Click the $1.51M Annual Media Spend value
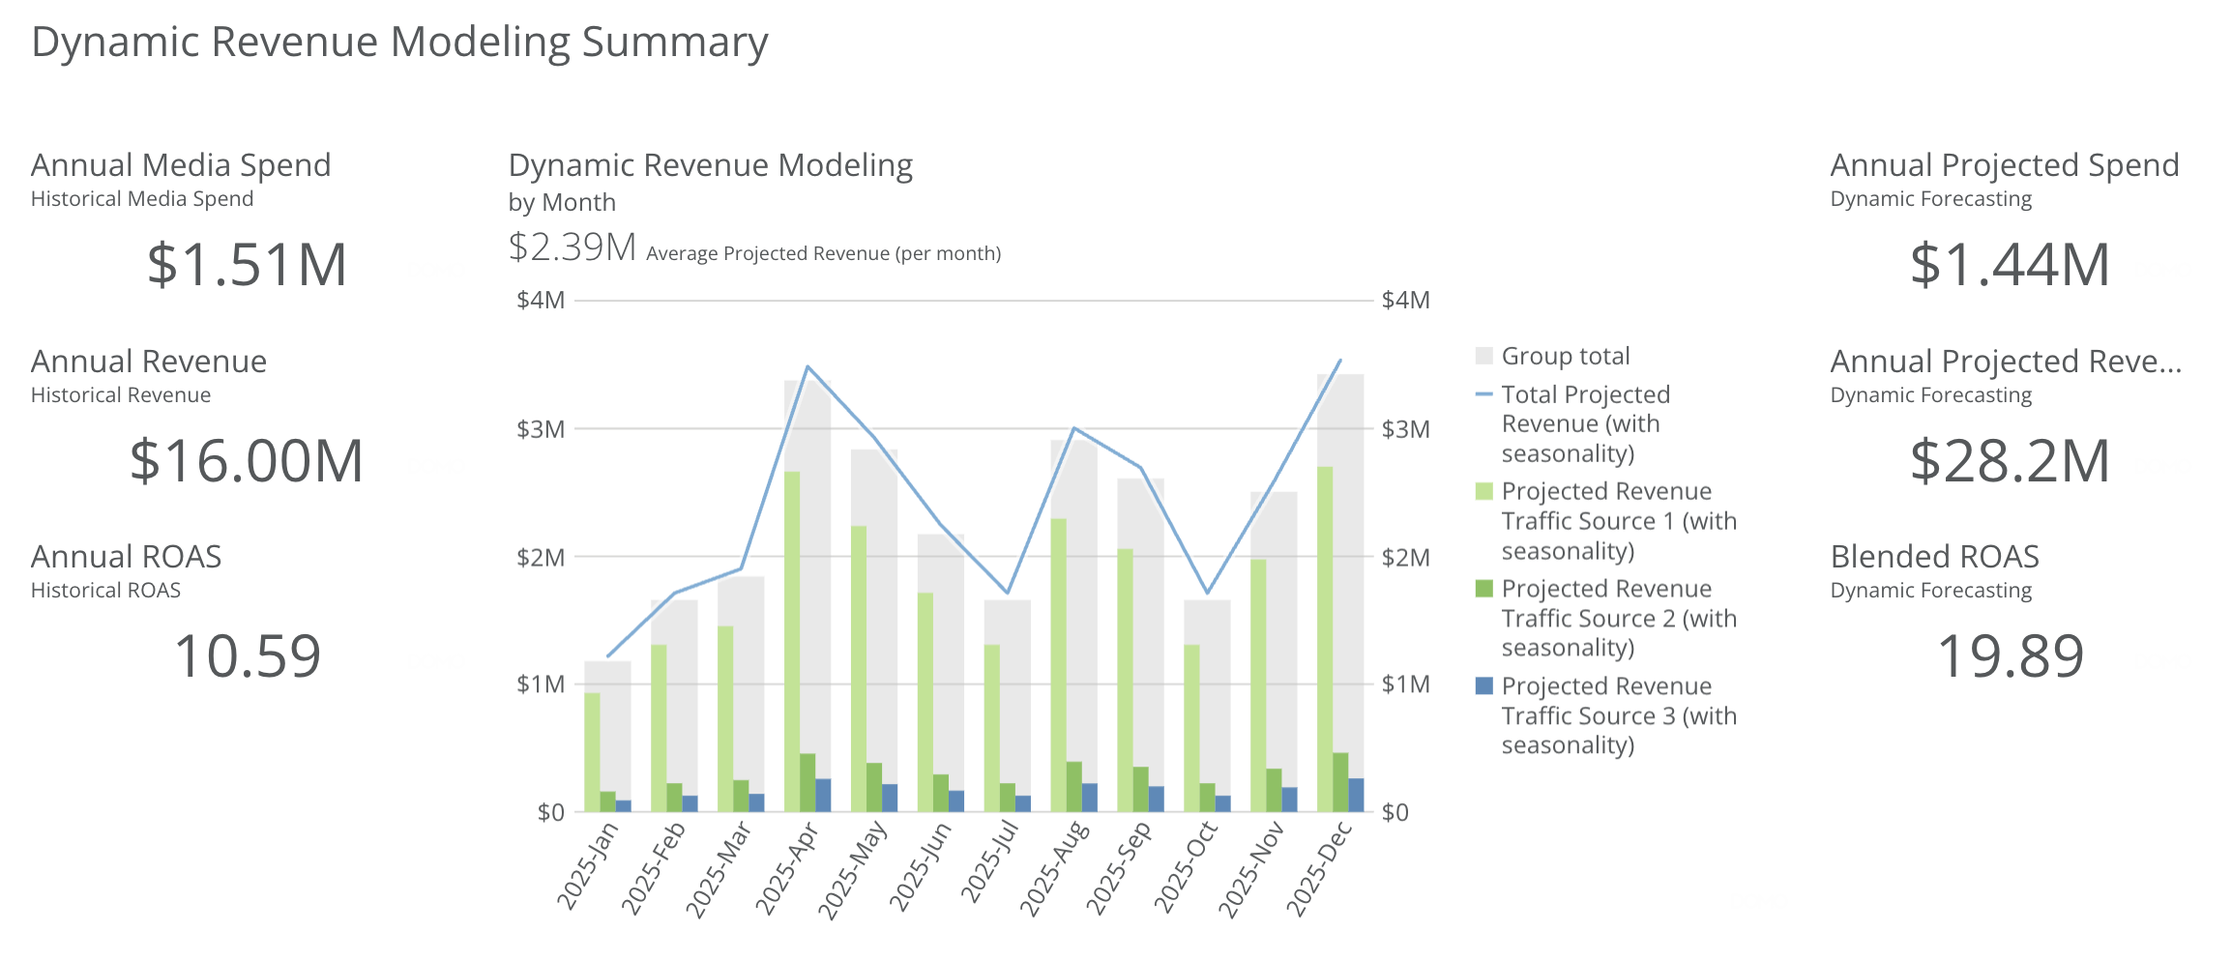 [x=247, y=264]
